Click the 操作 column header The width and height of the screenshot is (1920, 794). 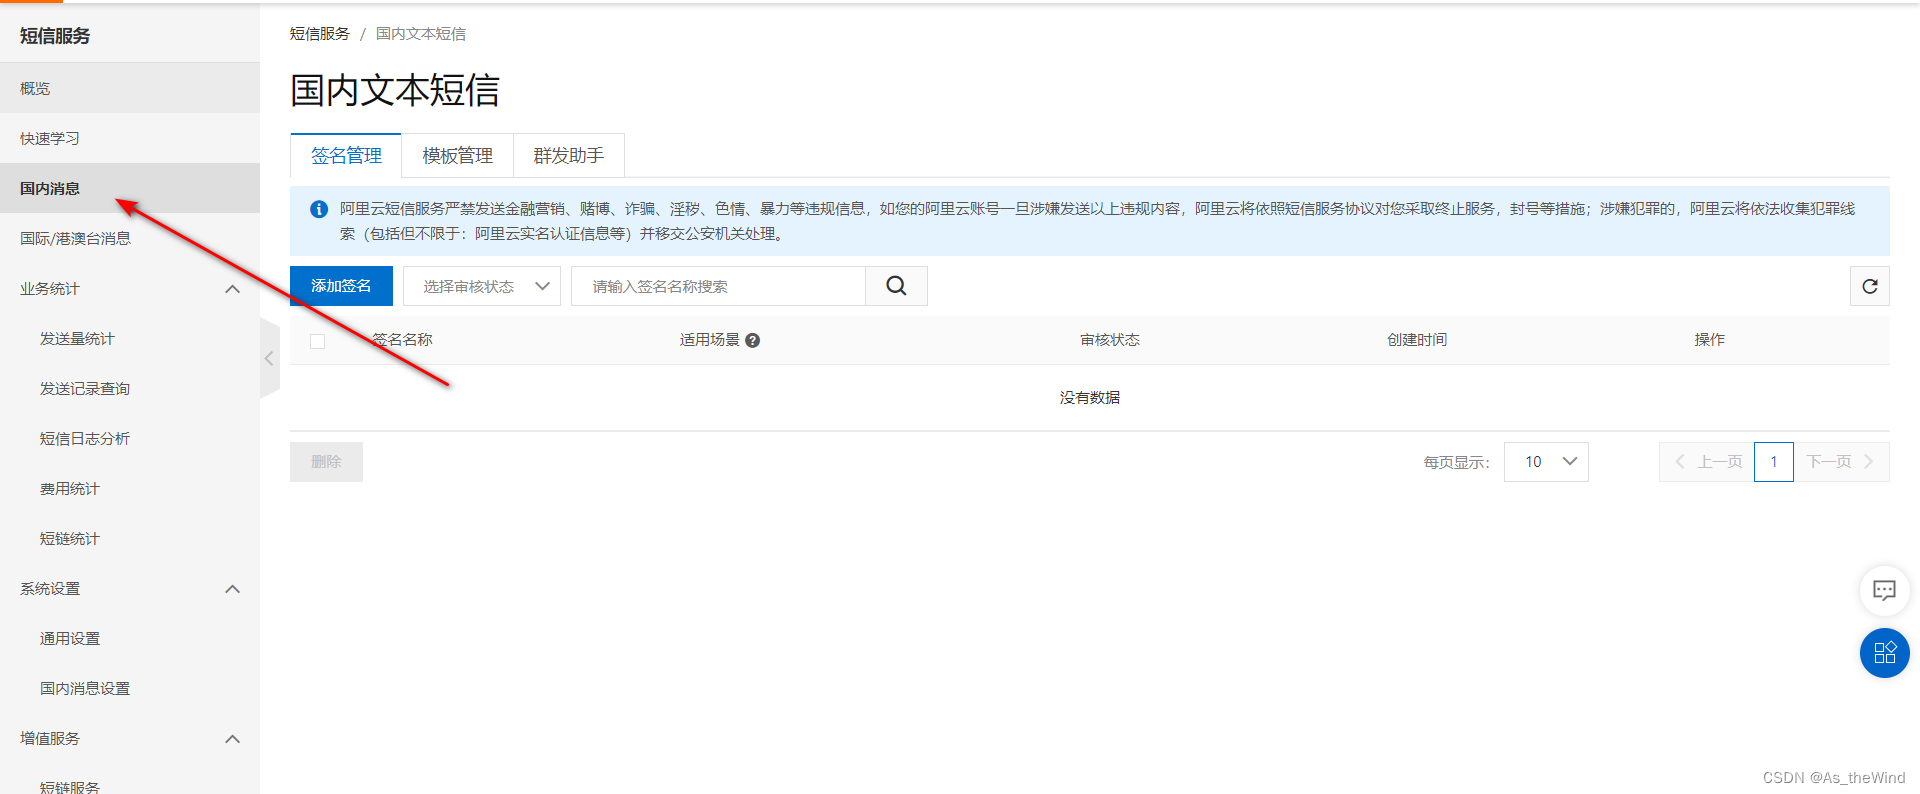(1710, 340)
